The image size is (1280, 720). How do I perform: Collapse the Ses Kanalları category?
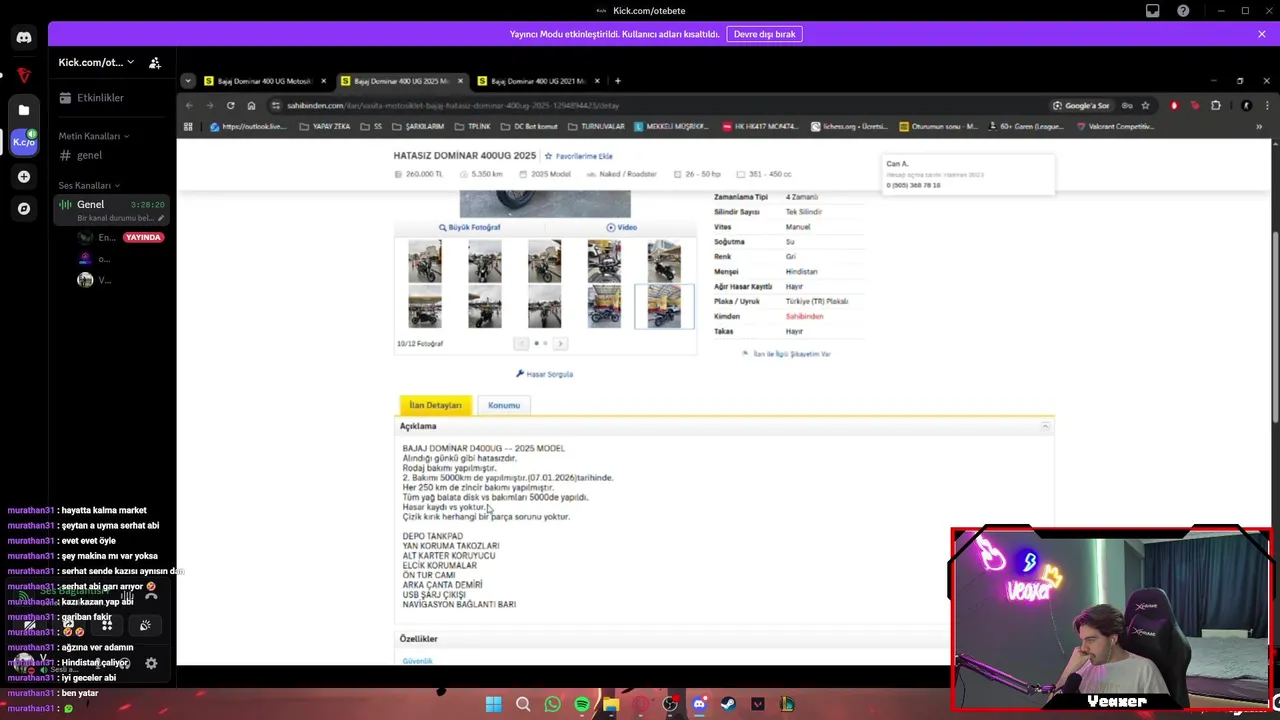click(x=88, y=185)
